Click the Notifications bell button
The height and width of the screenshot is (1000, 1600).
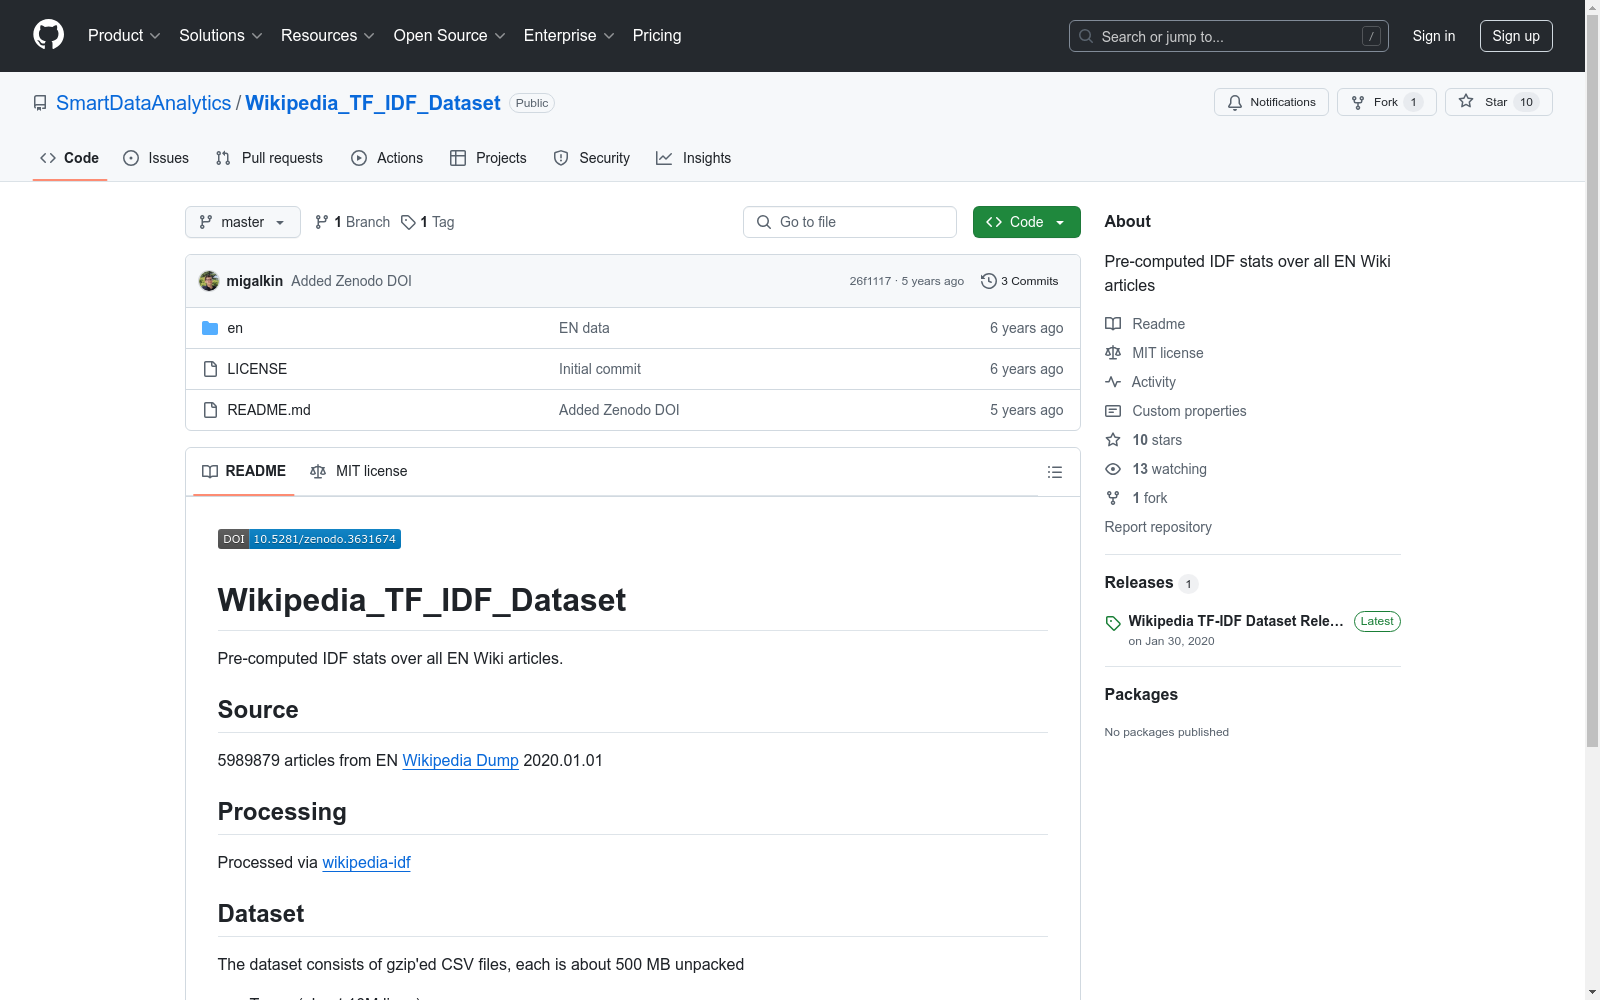(1271, 102)
